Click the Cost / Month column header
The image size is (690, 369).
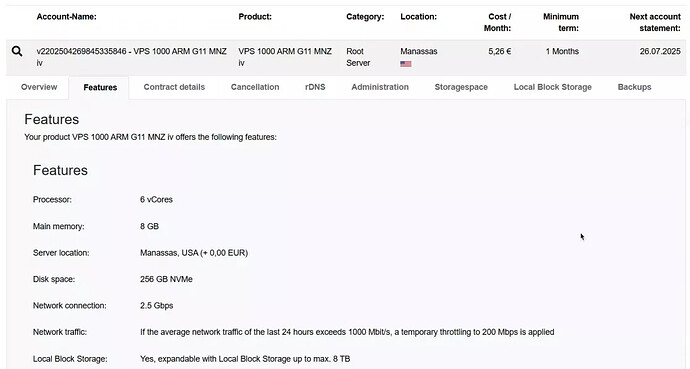[x=497, y=22]
